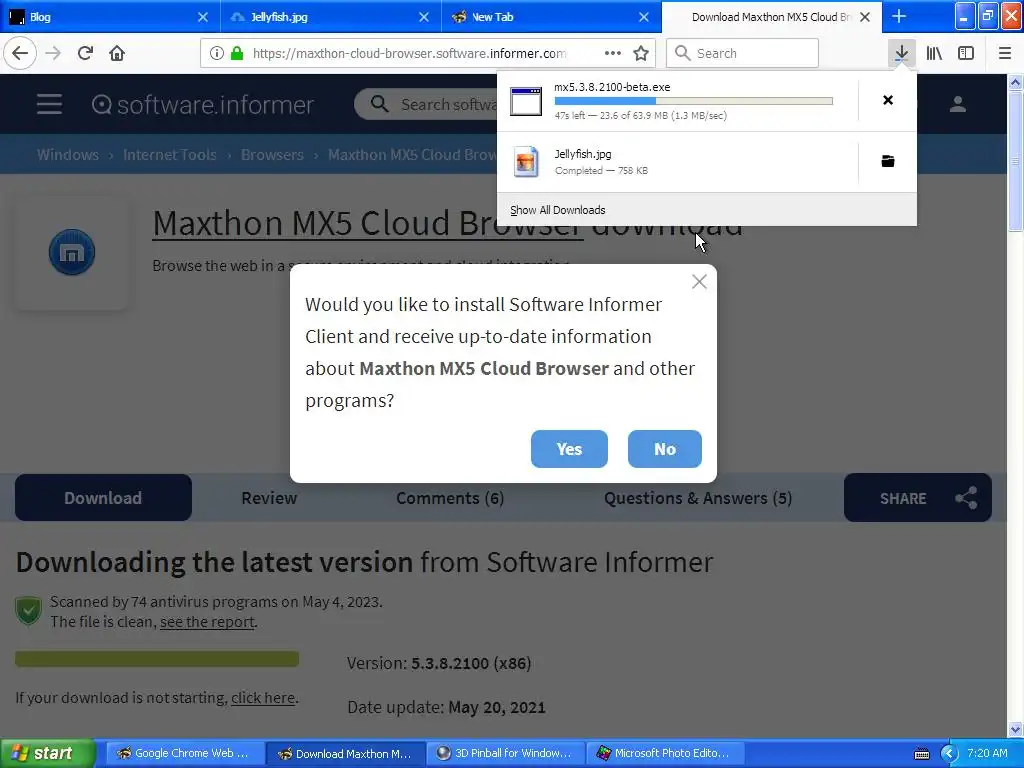Click scrollbar down arrow
The height and width of the screenshot is (768, 1024).
tap(1015, 729)
